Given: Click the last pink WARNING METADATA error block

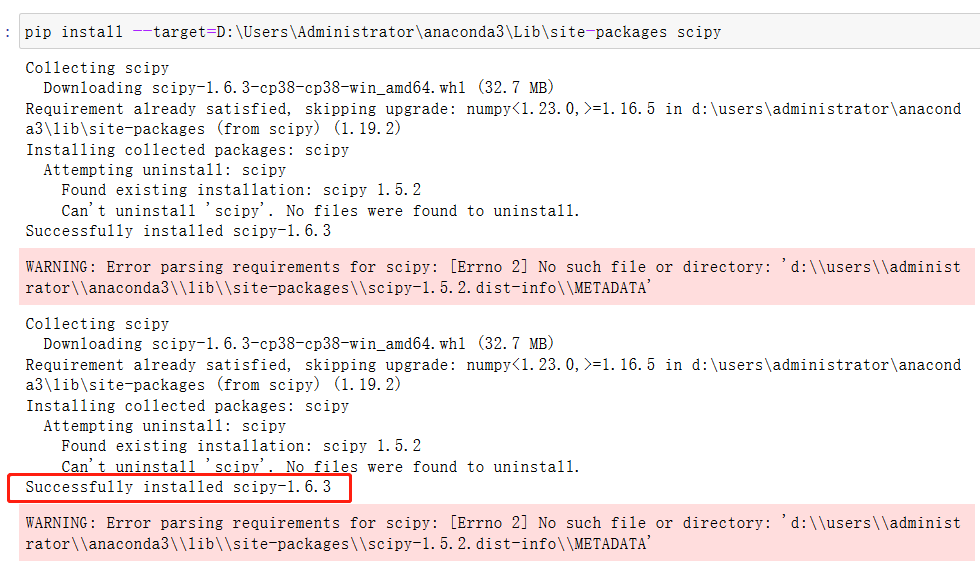Looking at the screenshot, I should (x=497, y=533).
